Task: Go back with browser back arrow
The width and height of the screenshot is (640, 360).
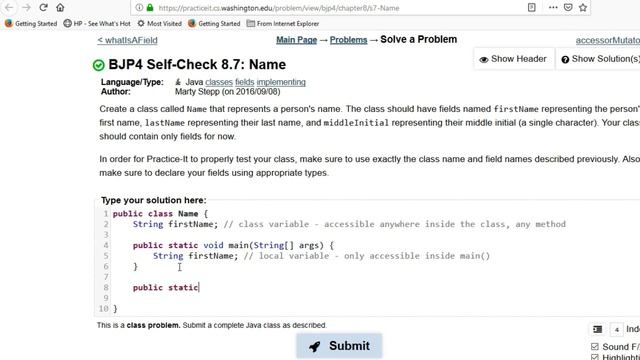Action: point(9,7)
